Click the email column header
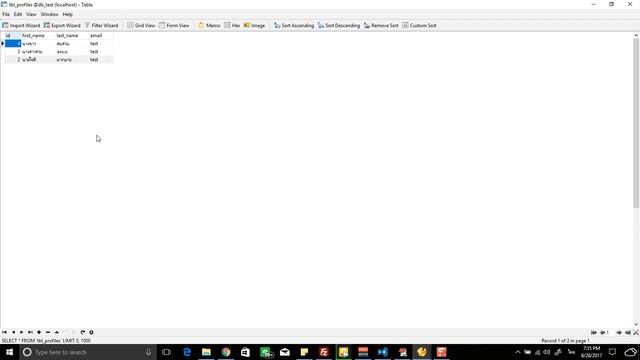Screen dimensions: 640x360 [101, 36]
